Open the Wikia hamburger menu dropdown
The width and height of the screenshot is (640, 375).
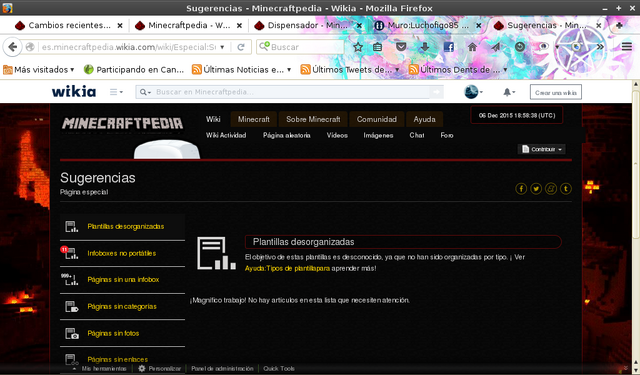[116, 92]
